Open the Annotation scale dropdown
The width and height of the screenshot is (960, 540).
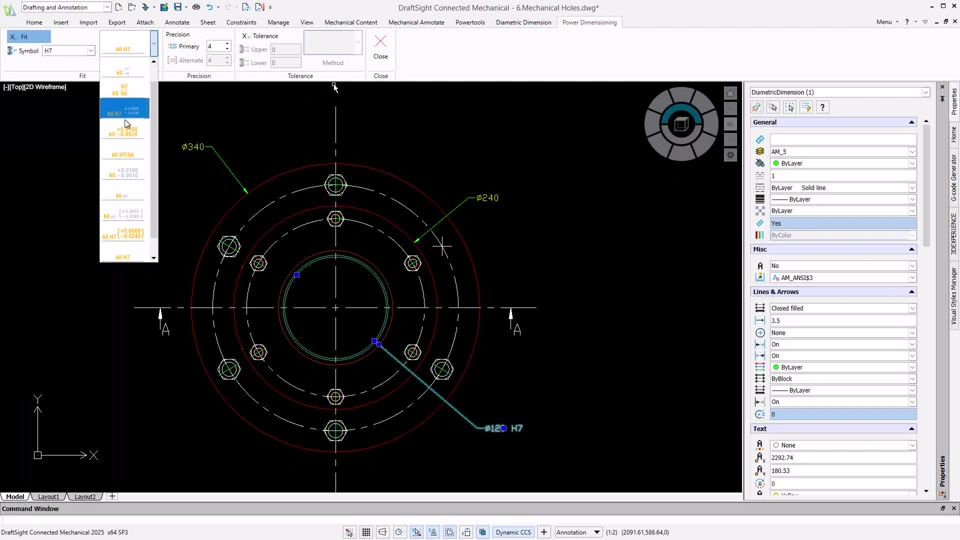coord(577,532)
